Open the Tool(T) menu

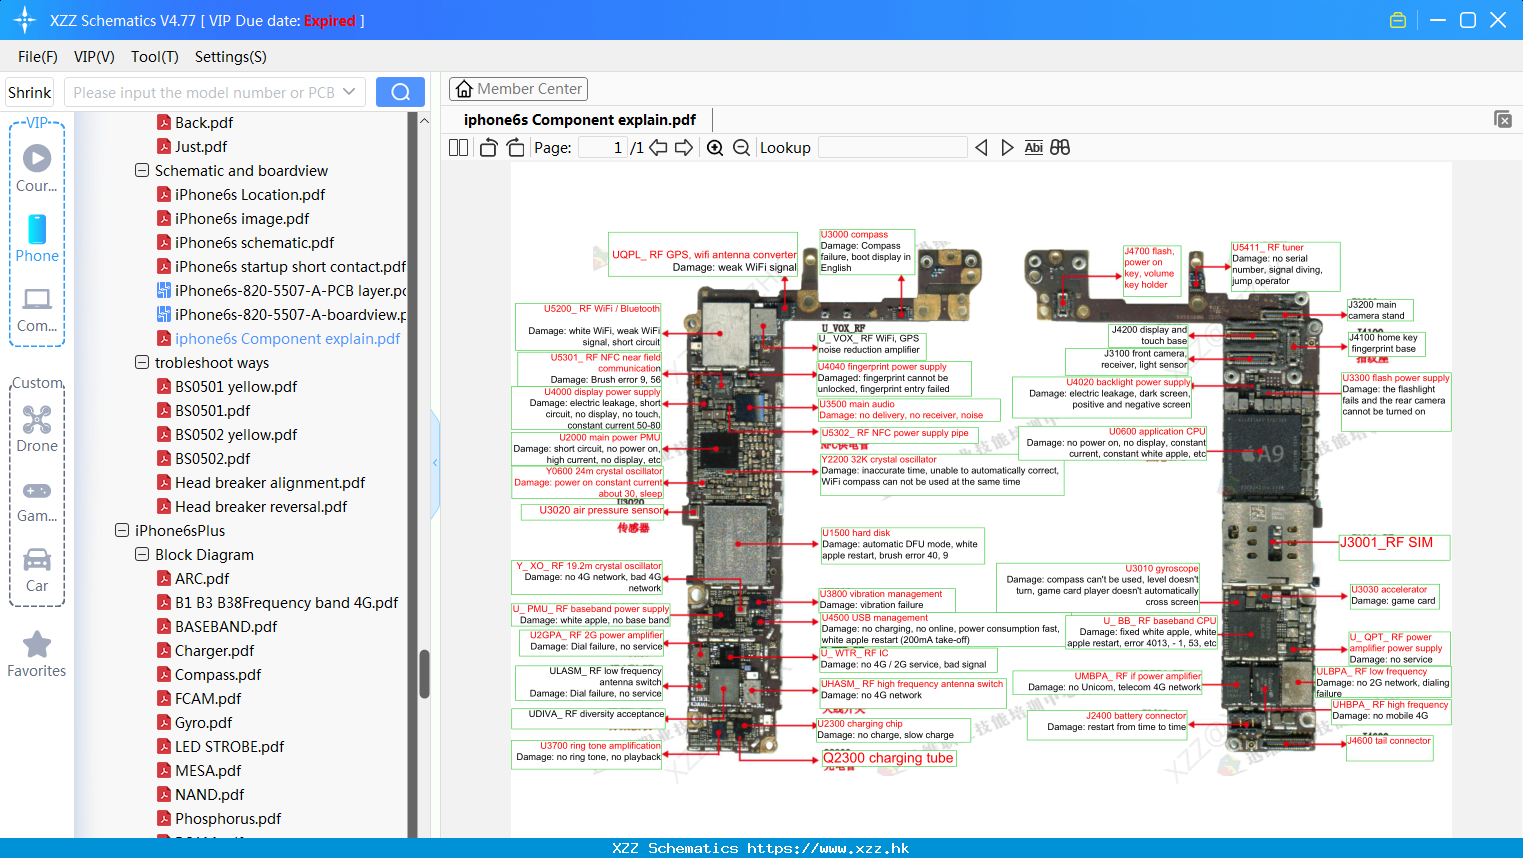point(155,57)
